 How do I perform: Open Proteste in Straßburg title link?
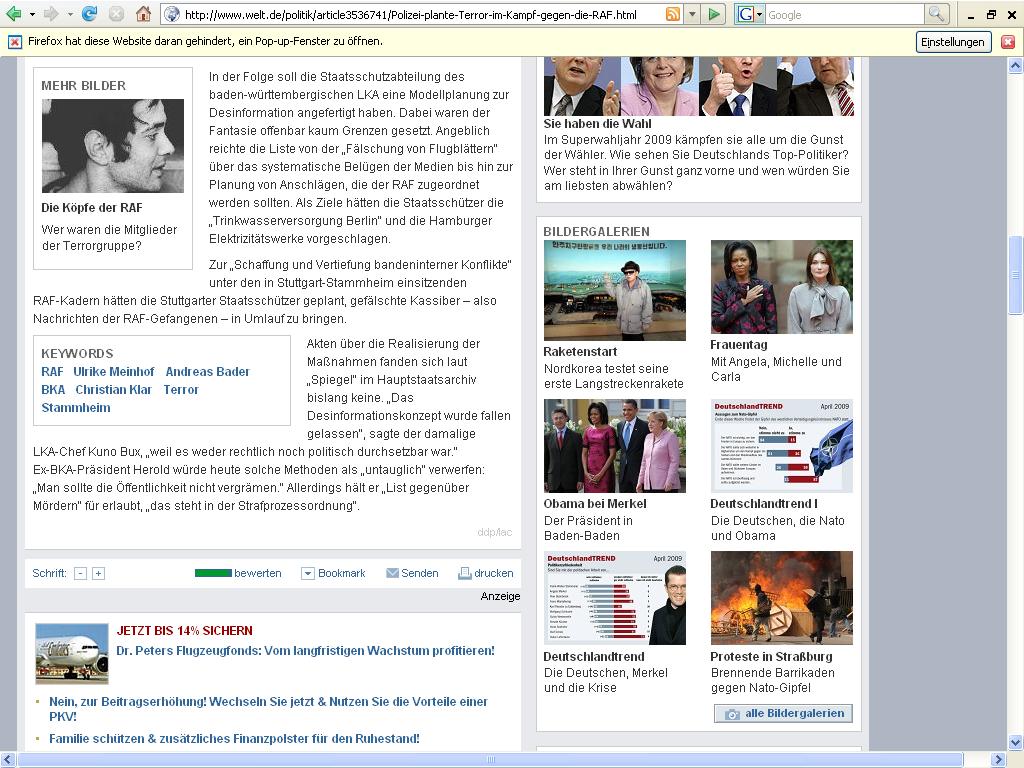coord(772,657)
